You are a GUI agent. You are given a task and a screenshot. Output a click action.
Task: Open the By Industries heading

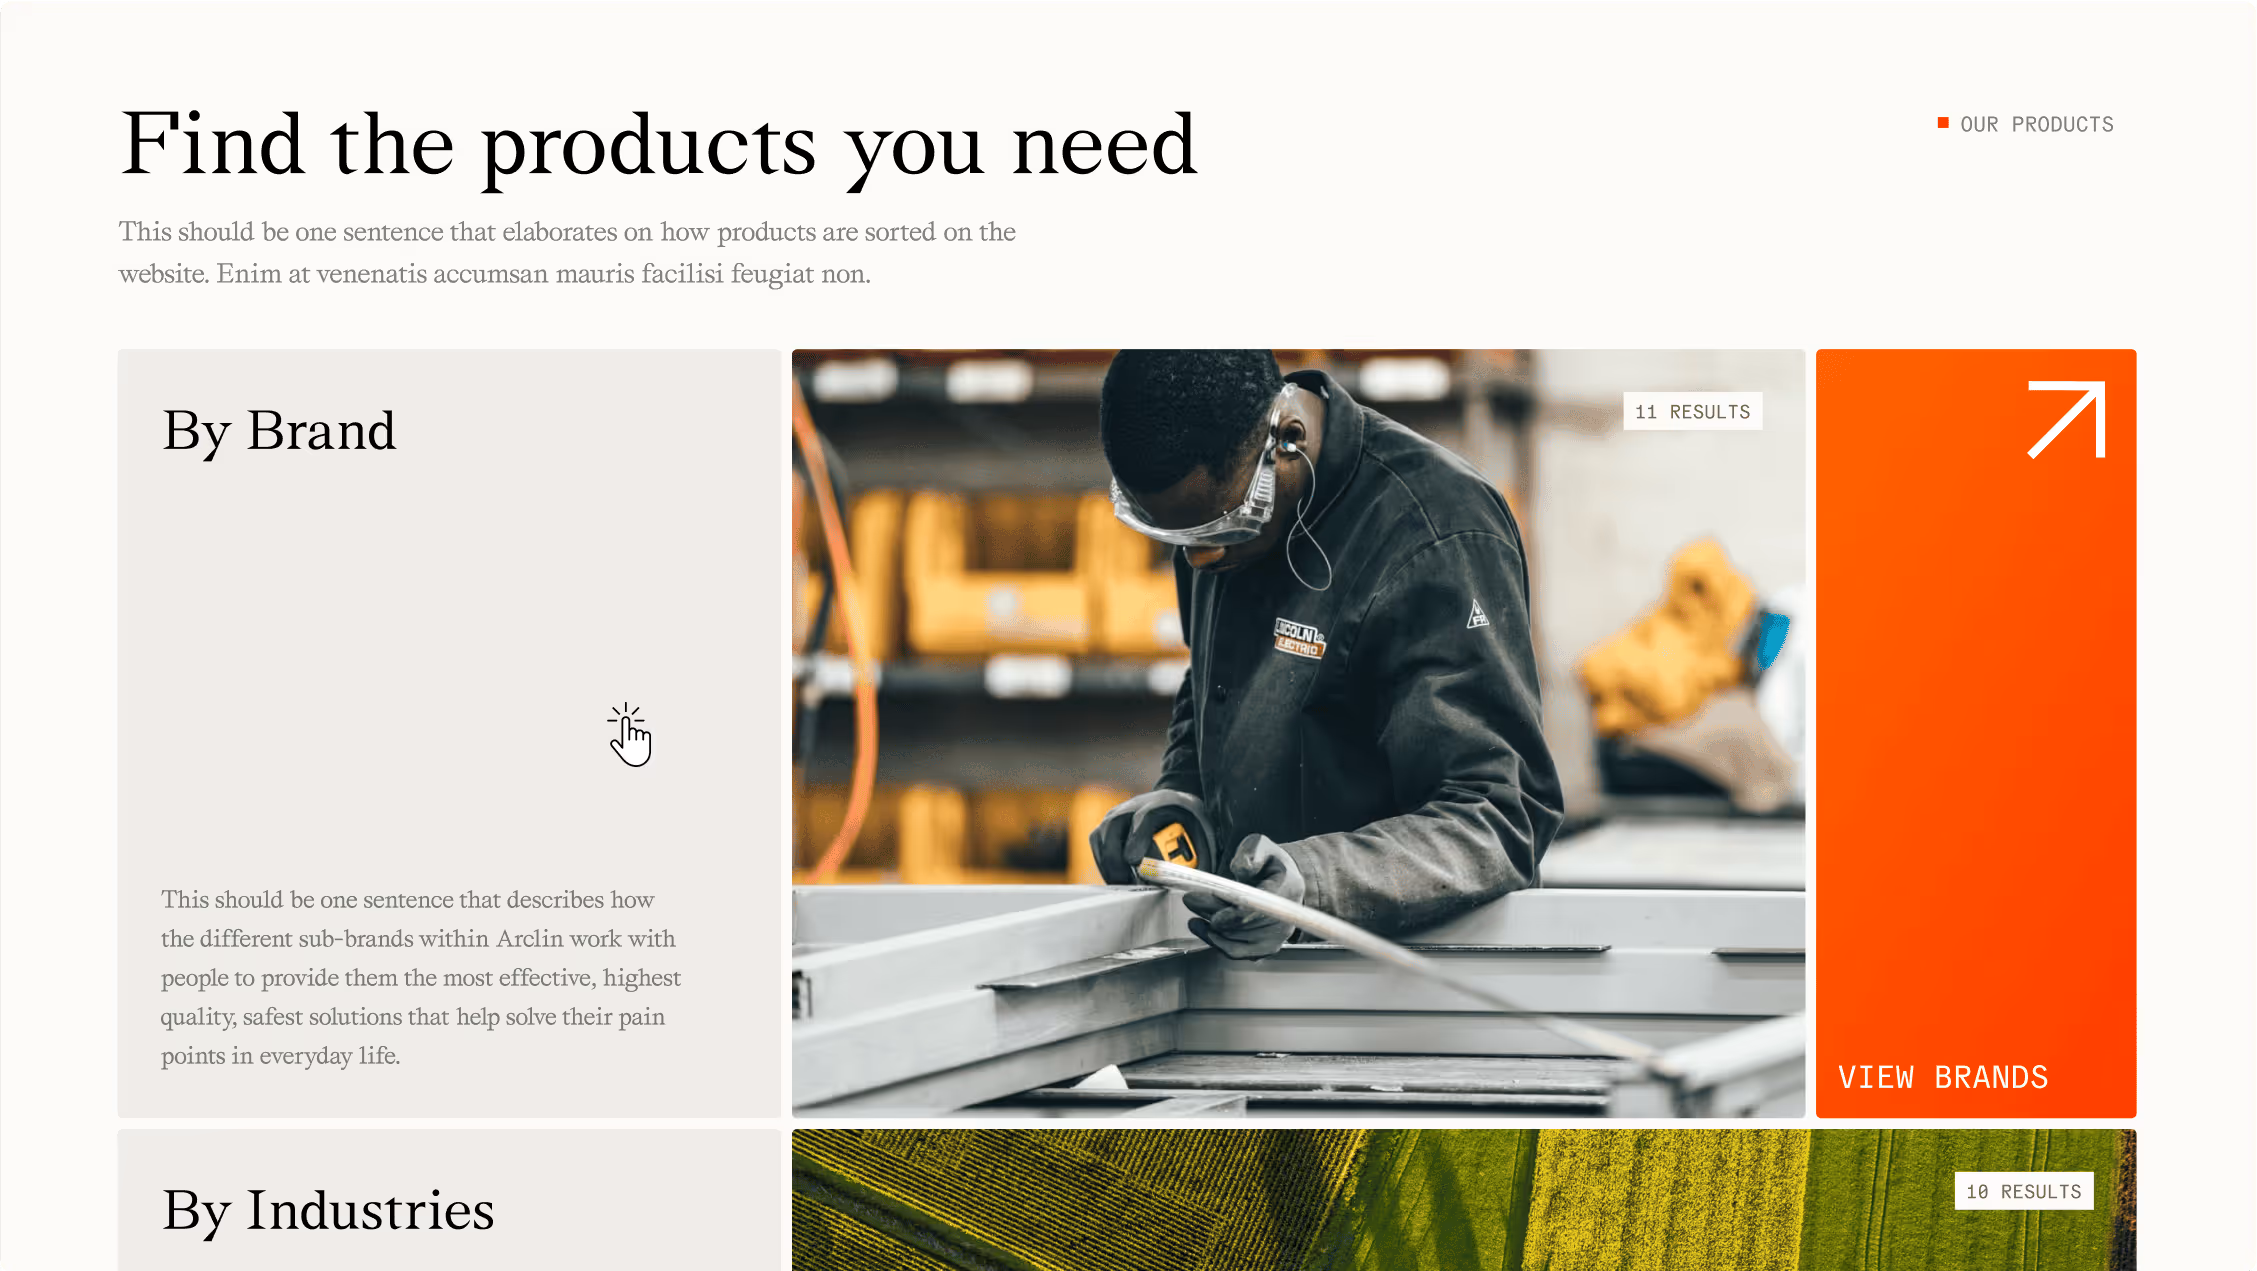tap(328, 1211)
